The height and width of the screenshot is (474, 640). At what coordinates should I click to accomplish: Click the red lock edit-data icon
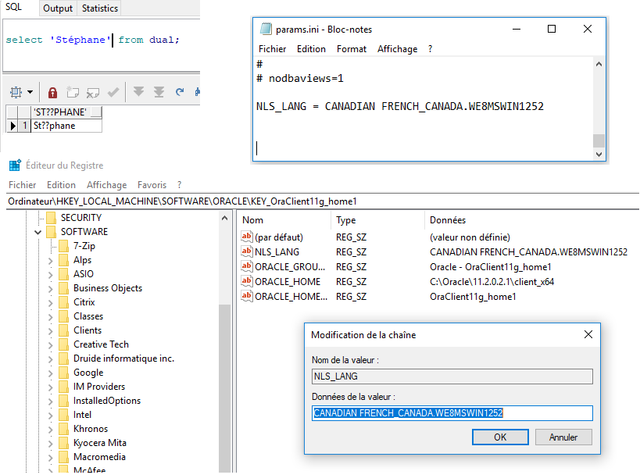click(52, 93)
